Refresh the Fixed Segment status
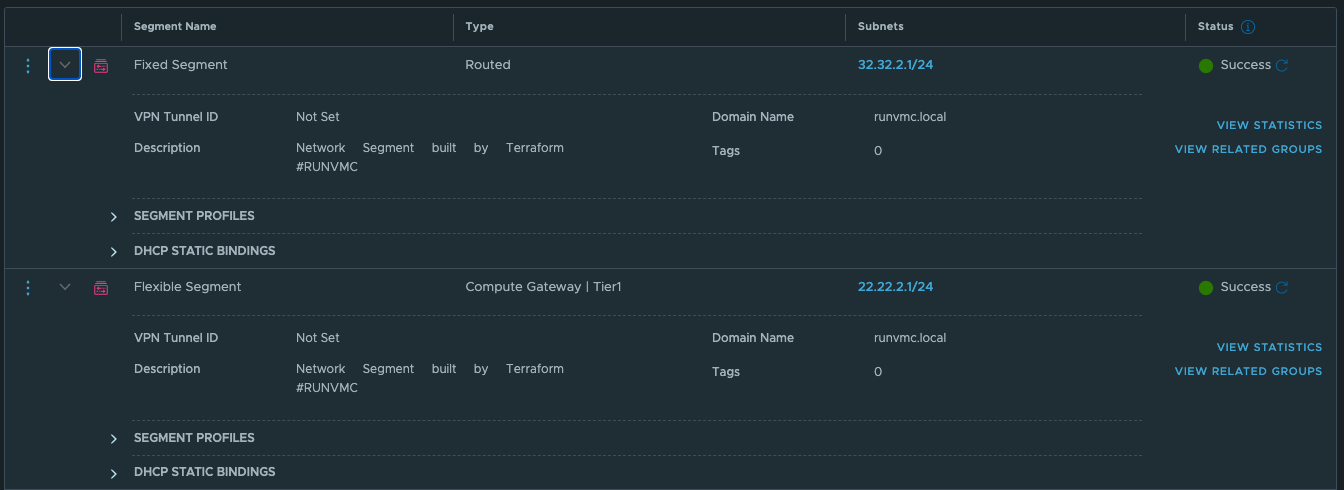Viewport: 1344px width, 490px height. click(1282, 65)
